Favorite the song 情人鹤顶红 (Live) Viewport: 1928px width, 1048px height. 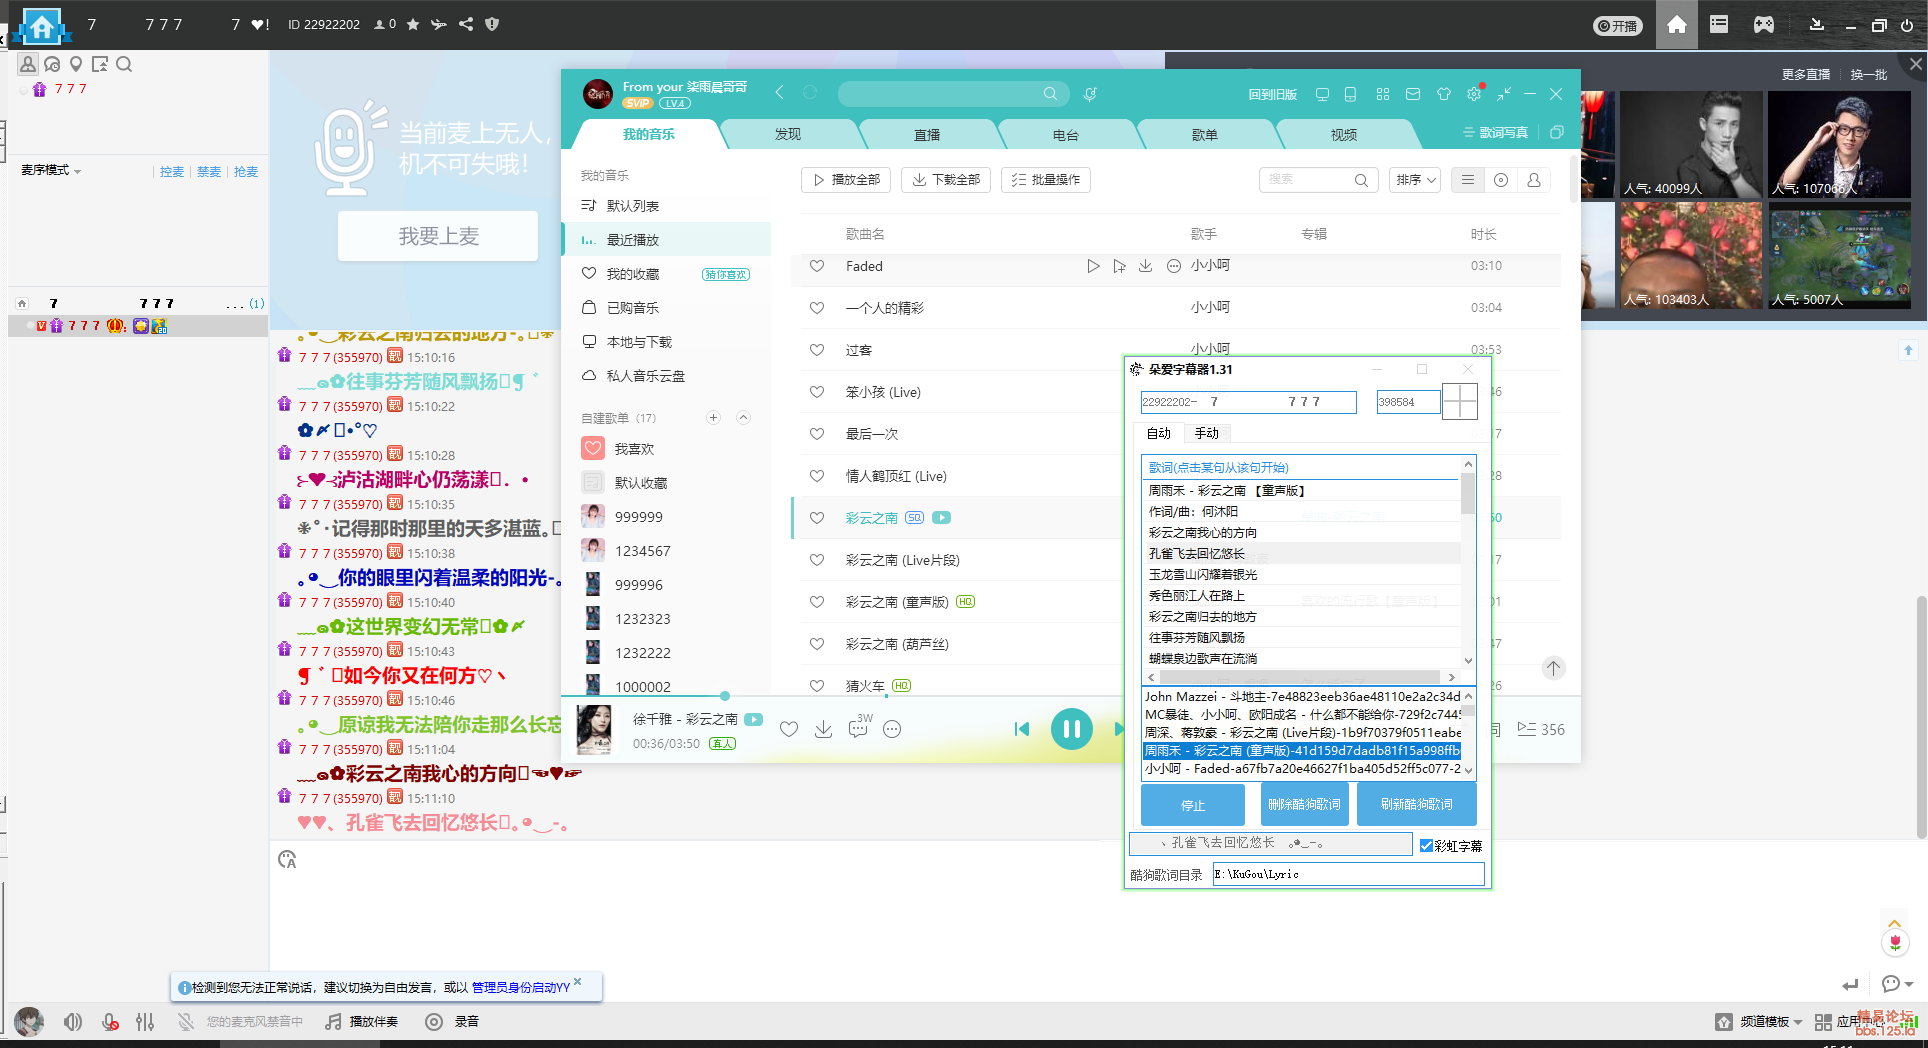pyautogui.click(x=817, y=476)
